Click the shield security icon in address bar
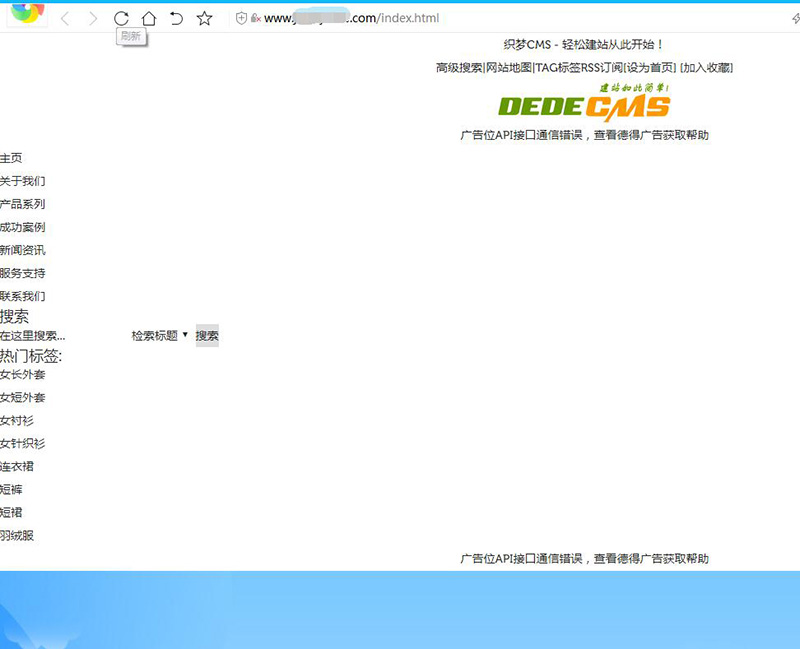Viewport: 800px width, 649px height. 240,17
